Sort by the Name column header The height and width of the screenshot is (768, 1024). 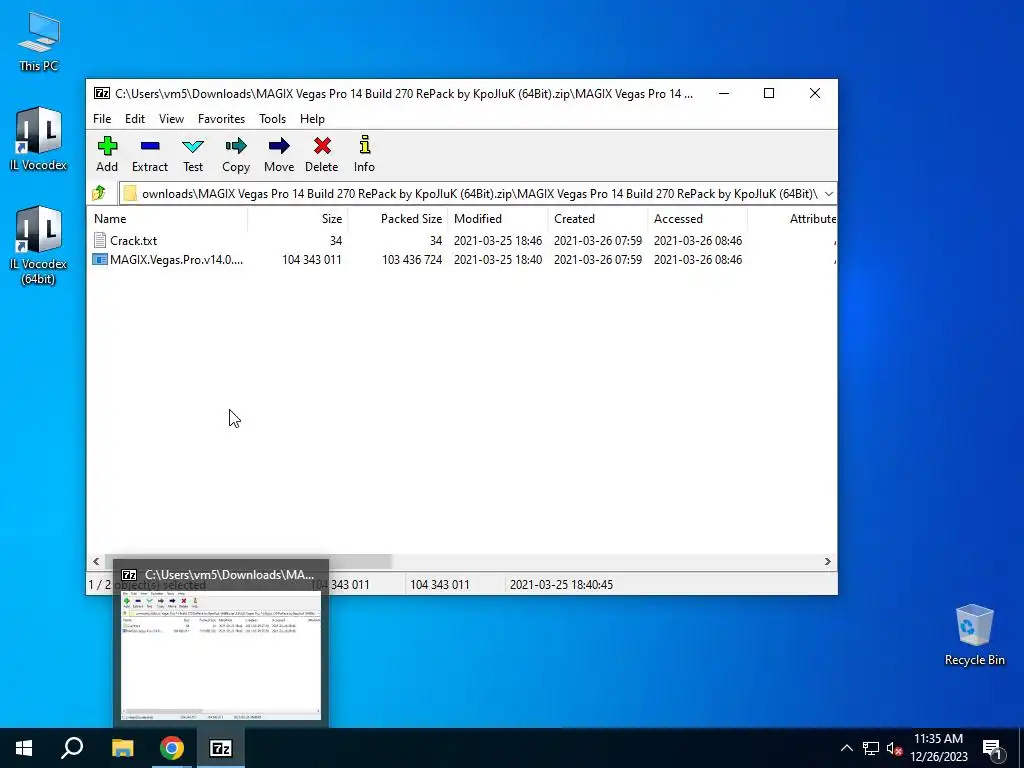(167, 219)
